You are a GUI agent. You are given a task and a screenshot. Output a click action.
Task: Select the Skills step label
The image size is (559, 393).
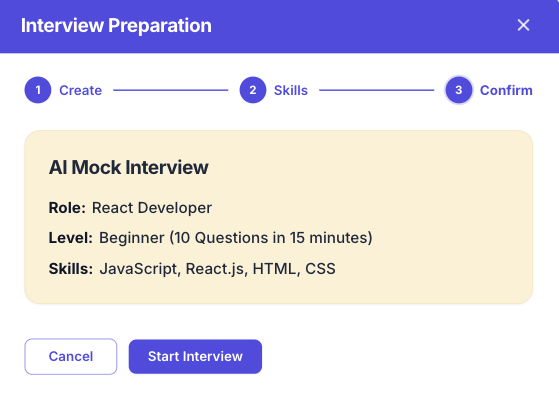pos(291,90)
